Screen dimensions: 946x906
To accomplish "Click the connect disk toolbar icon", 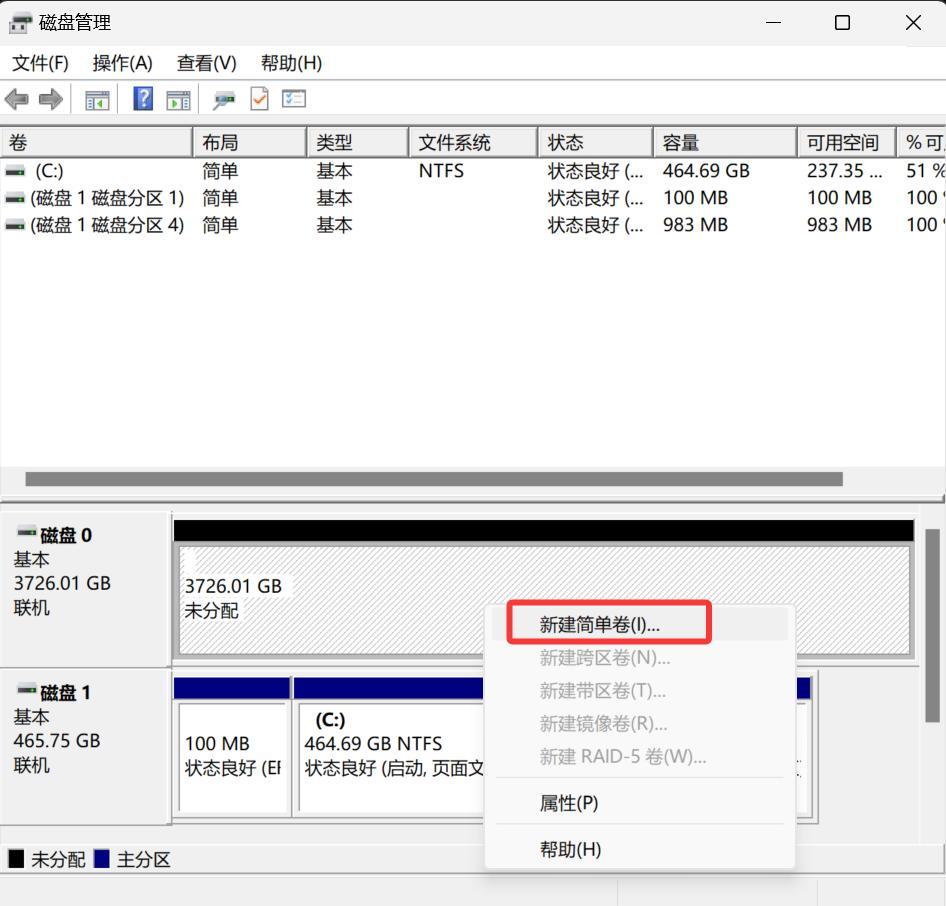I will [x=224, y=100].
